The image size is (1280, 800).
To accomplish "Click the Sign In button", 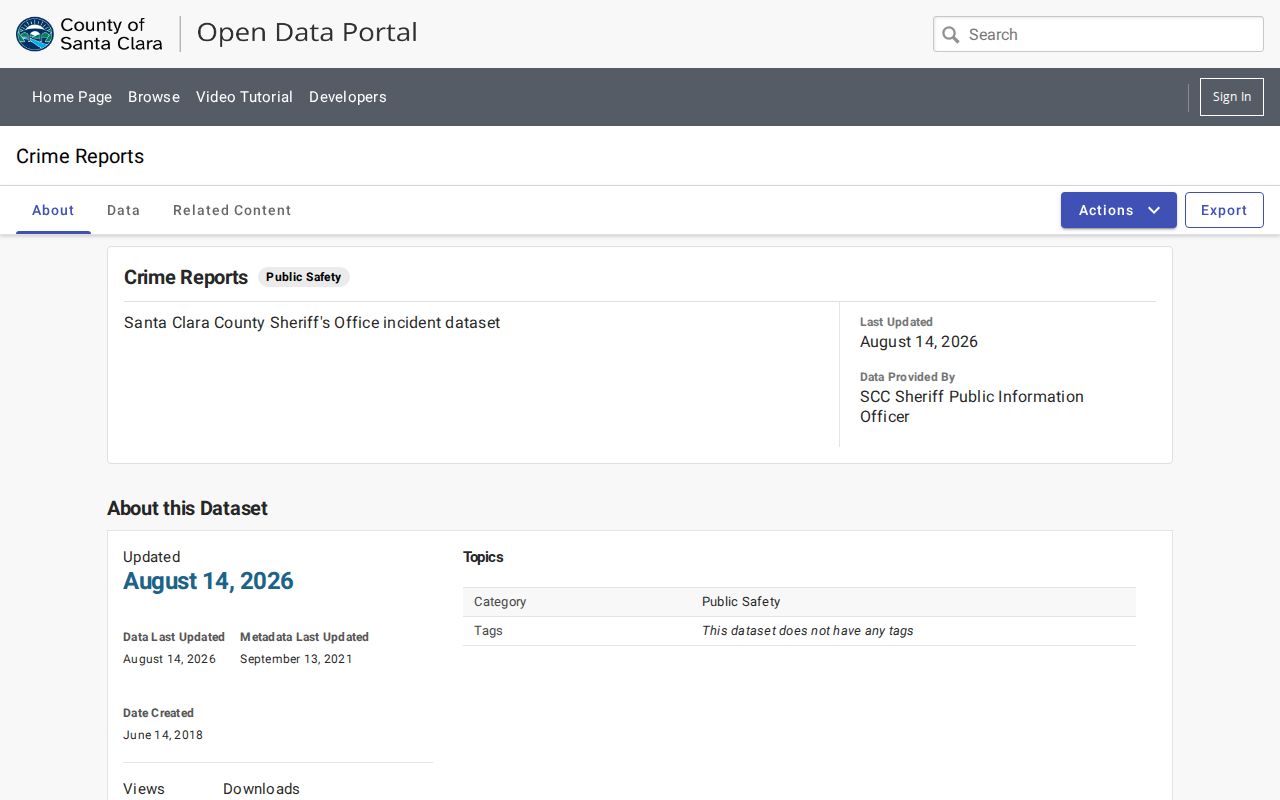I will pyautogui.click(x=1232, y=97).
